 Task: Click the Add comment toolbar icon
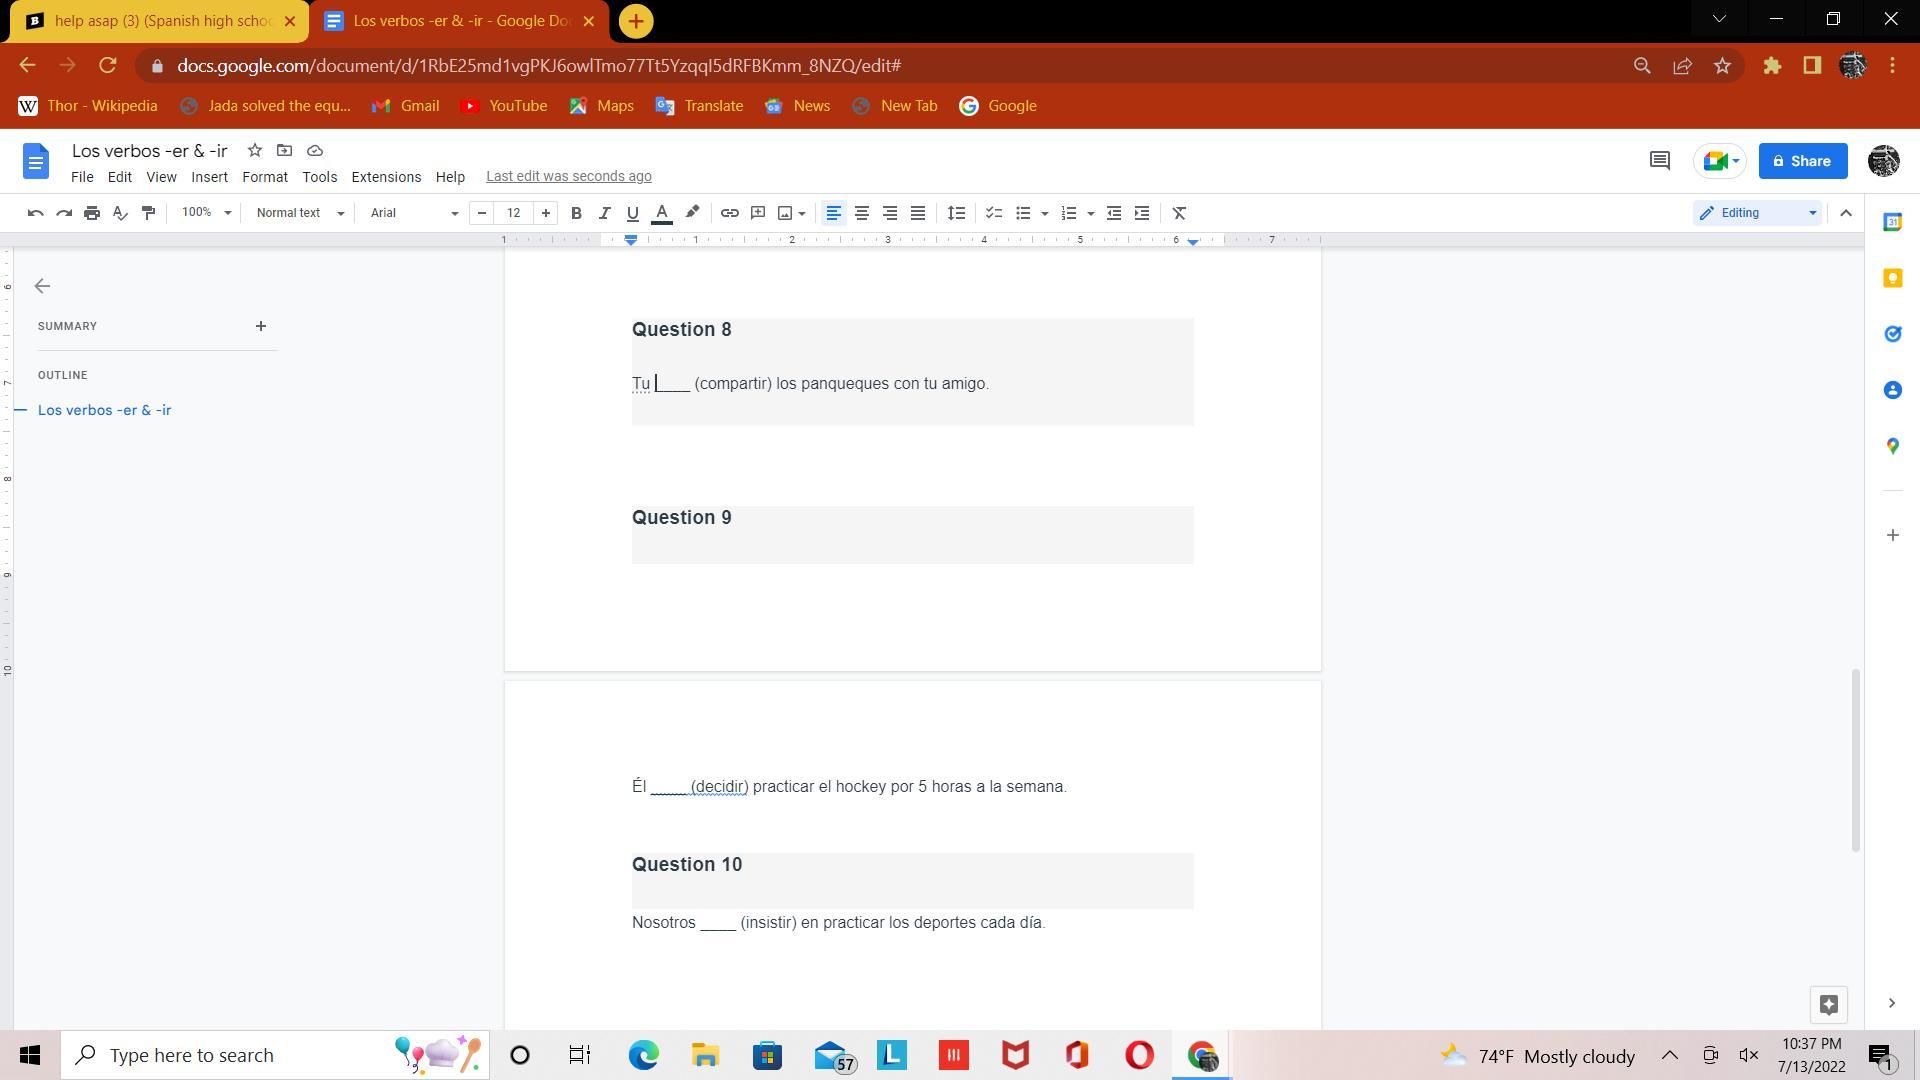tap(758, 213)
